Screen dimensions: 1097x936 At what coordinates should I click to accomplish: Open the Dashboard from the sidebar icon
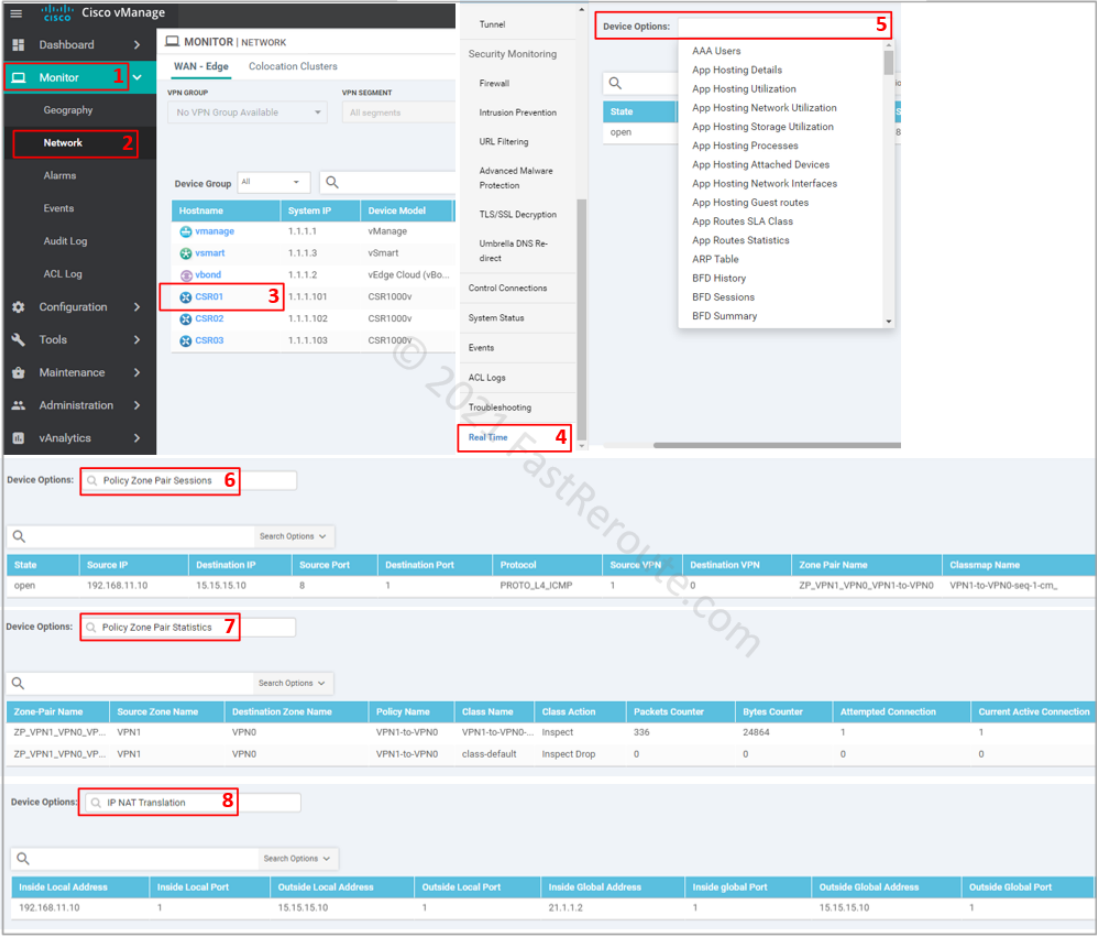[x=17, y=45]
